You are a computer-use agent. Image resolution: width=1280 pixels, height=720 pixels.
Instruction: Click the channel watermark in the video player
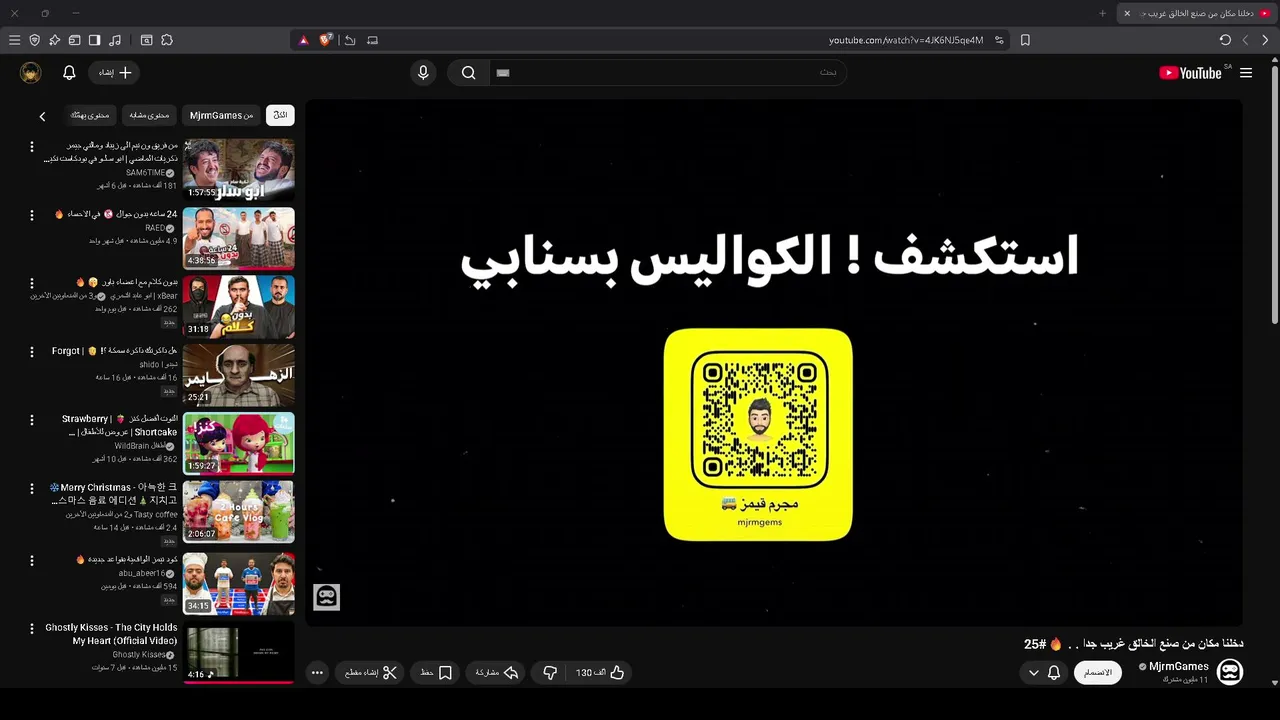[x=326, y=597]
